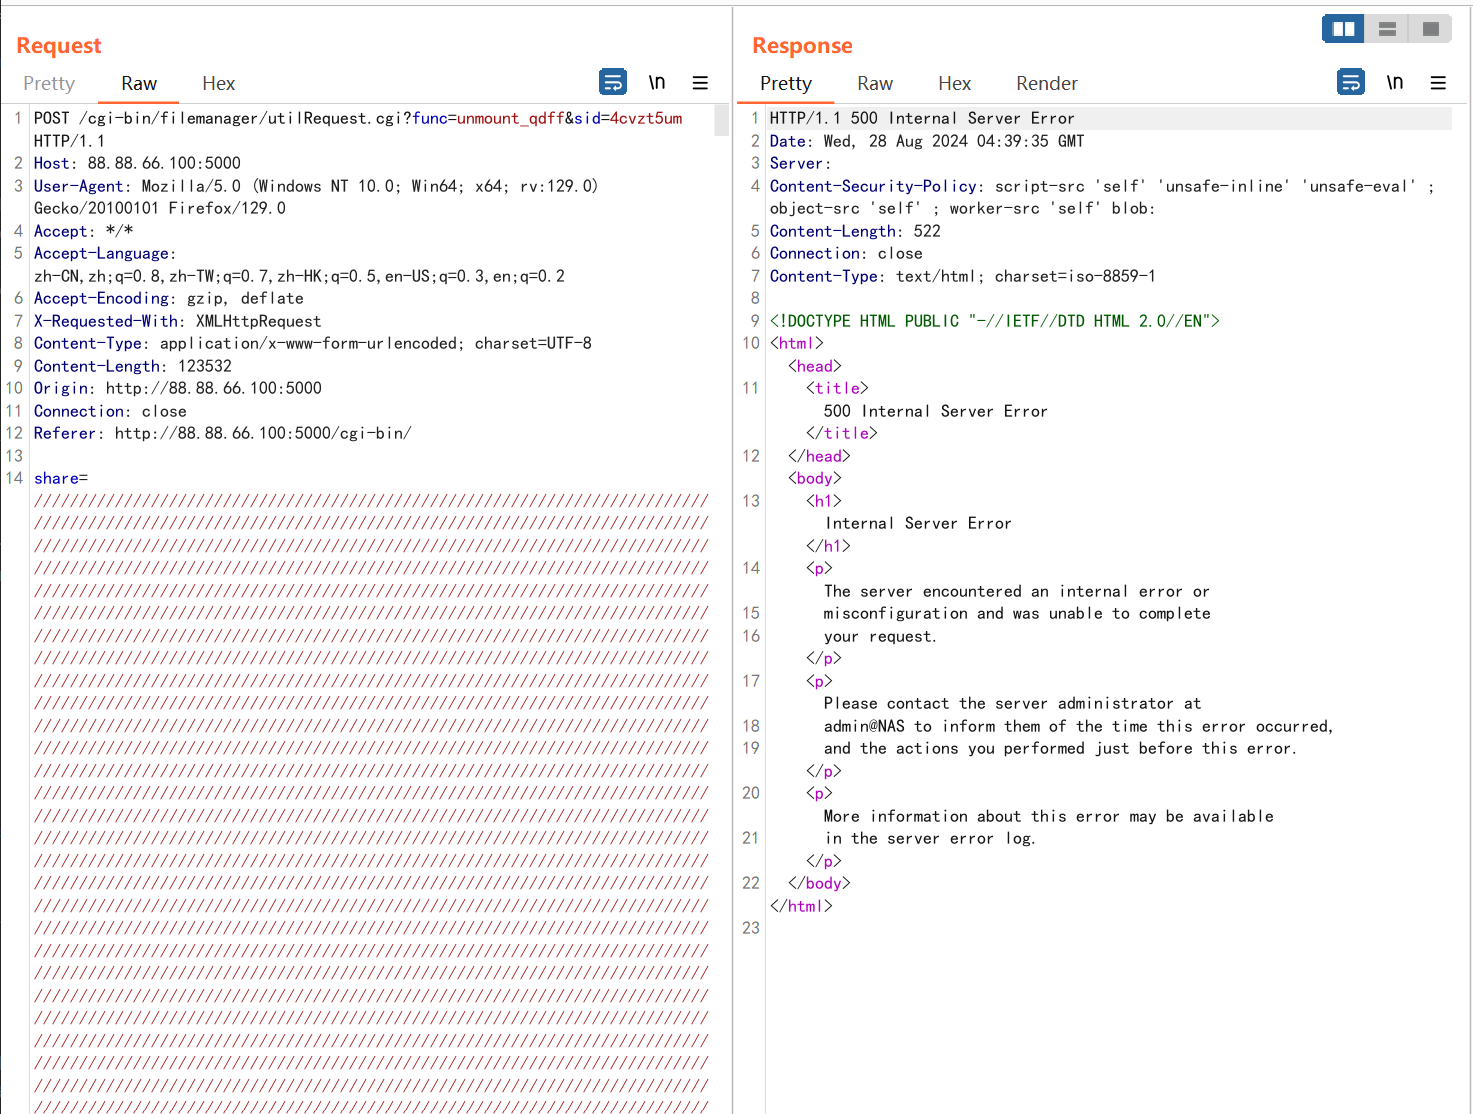Switch Request view to Pretty tab
The width and height of the screenshot is (1473, 1114).
49,84
